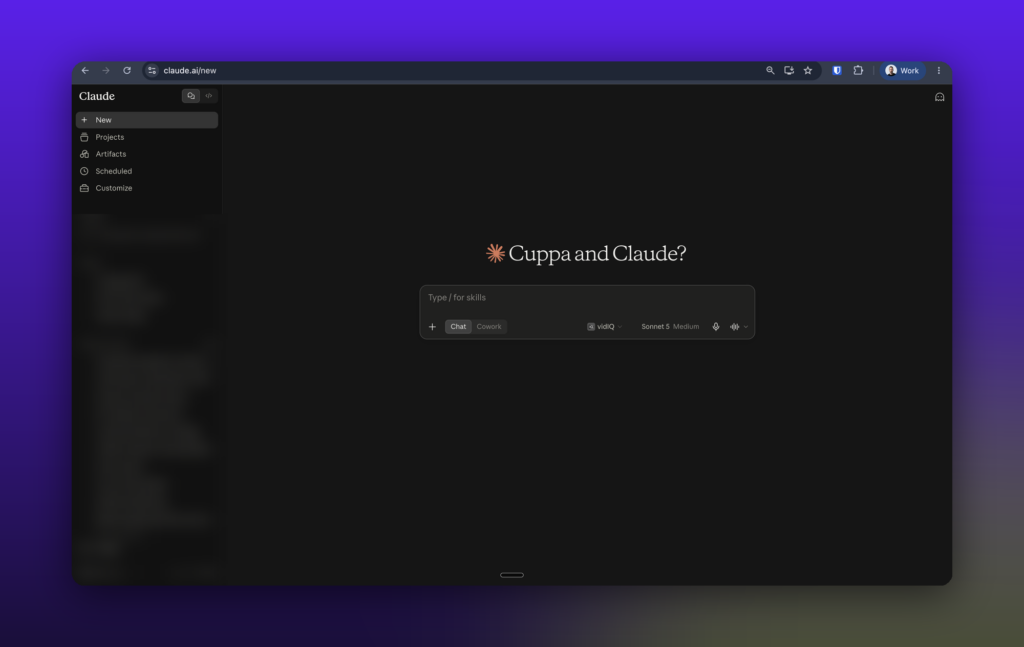Image resolution: width=1024 pixels, height=647 pixels.
Task: Select the Chat tab in composer
Action: pos(458,326)
